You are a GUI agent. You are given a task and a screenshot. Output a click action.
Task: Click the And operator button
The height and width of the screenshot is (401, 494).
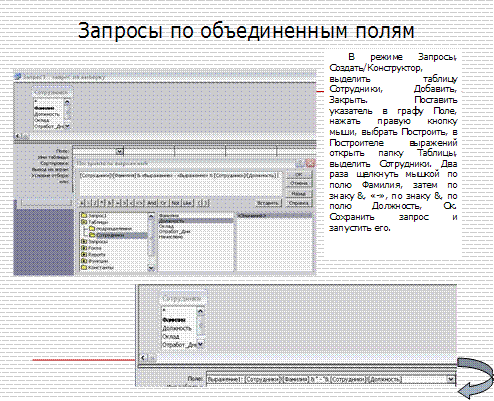[x=152, y=203]
